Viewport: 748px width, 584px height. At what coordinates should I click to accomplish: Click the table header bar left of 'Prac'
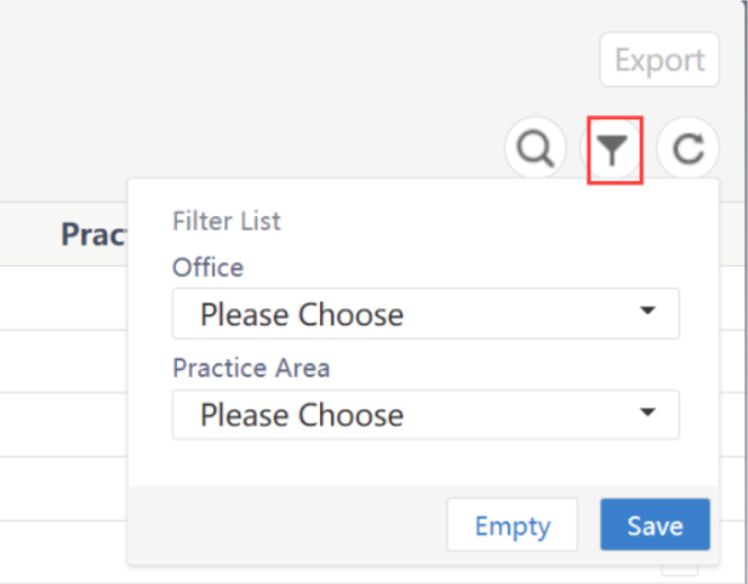pos(28,234)
